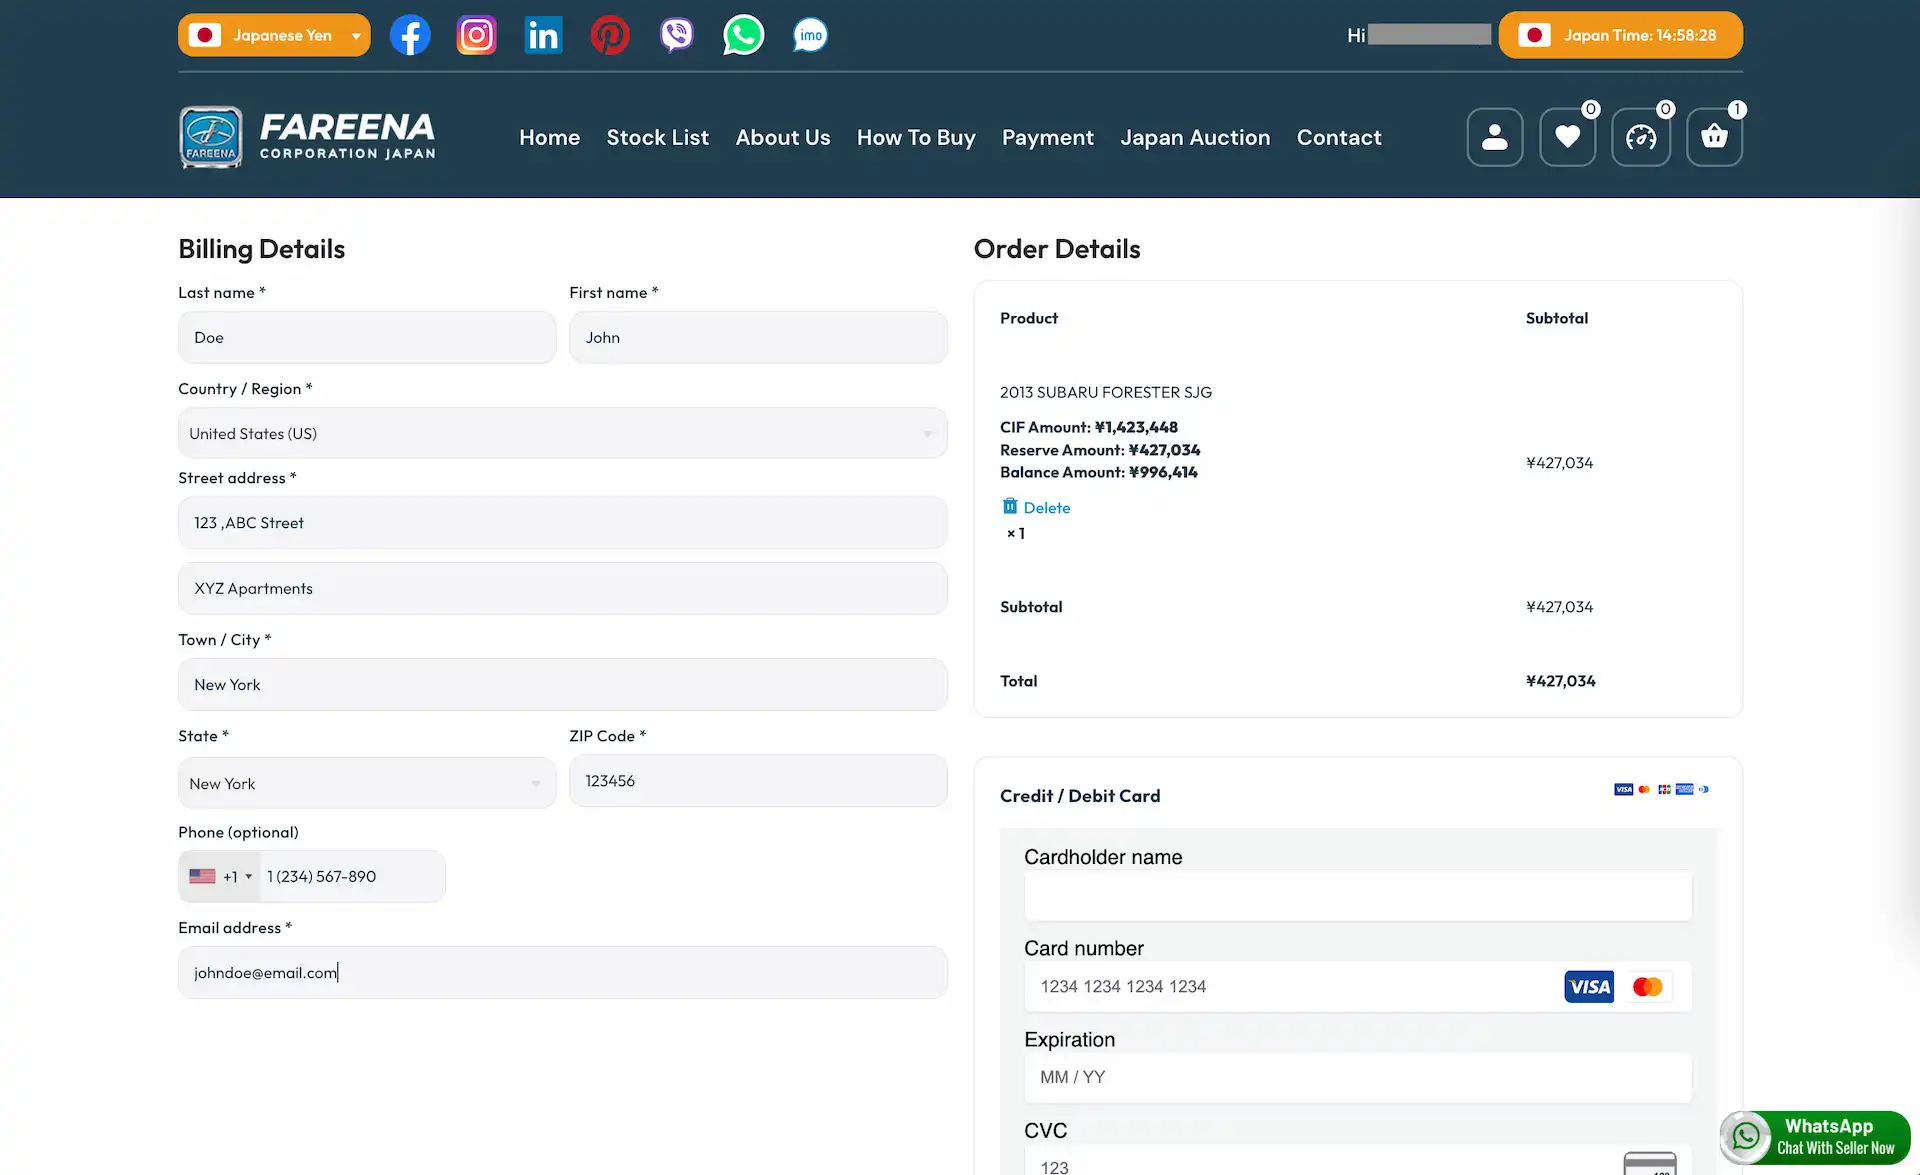Screen dimensions: 1920x1175
Task: Open the Pinterest icon link
Action: (x=609, y=35)
